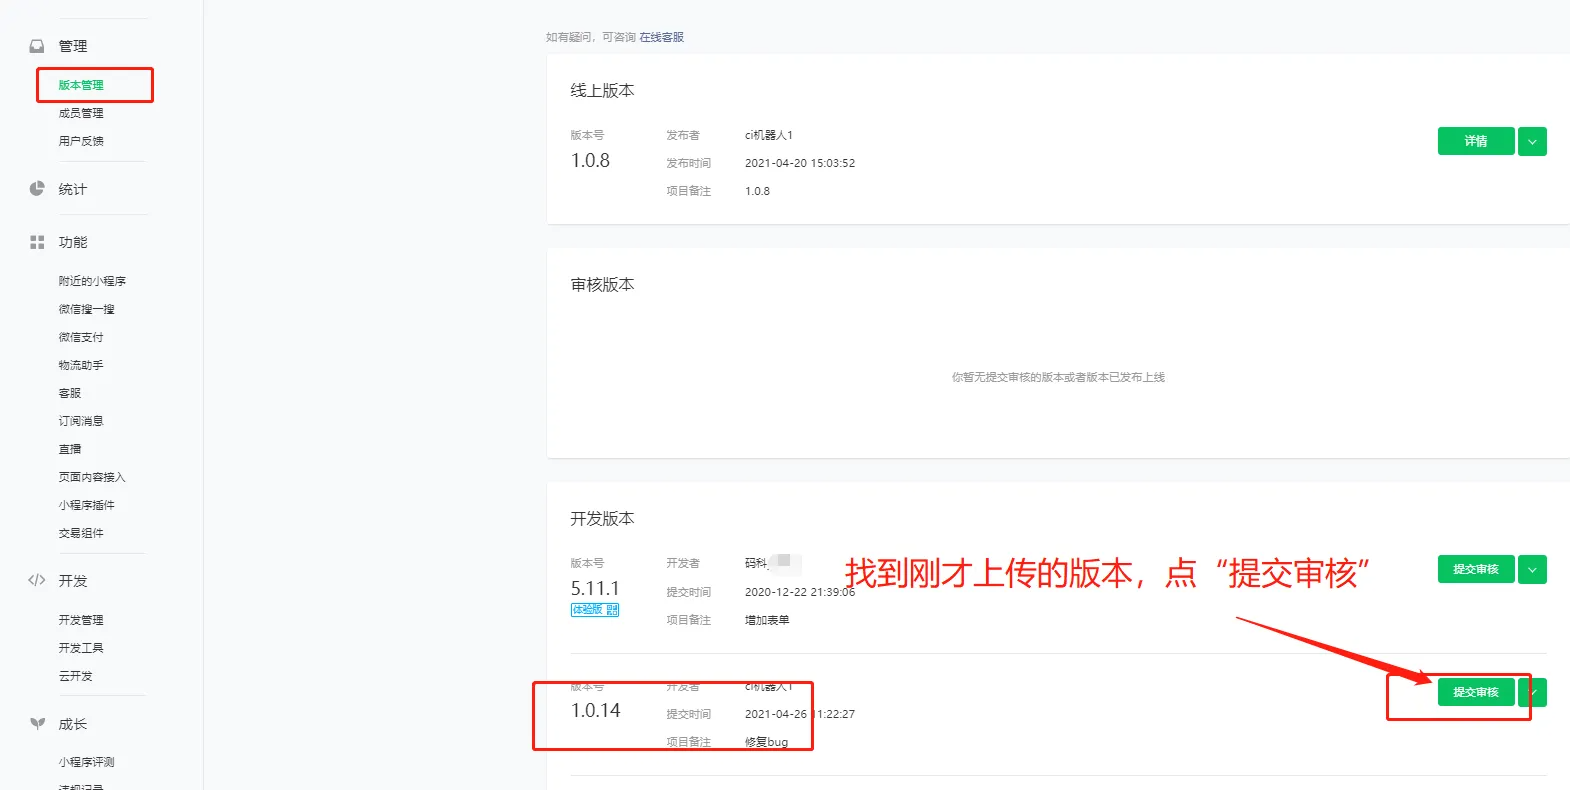This screenshot has height=790, width=1570.
Task: Open 直播 menu item
Action: tap(70, 449)
